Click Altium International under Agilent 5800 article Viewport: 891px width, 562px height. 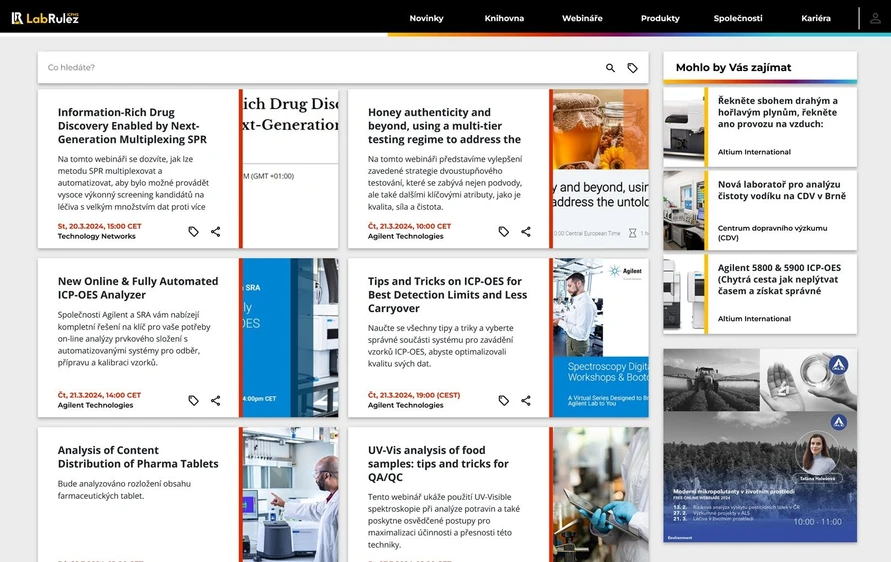[753, 319]
